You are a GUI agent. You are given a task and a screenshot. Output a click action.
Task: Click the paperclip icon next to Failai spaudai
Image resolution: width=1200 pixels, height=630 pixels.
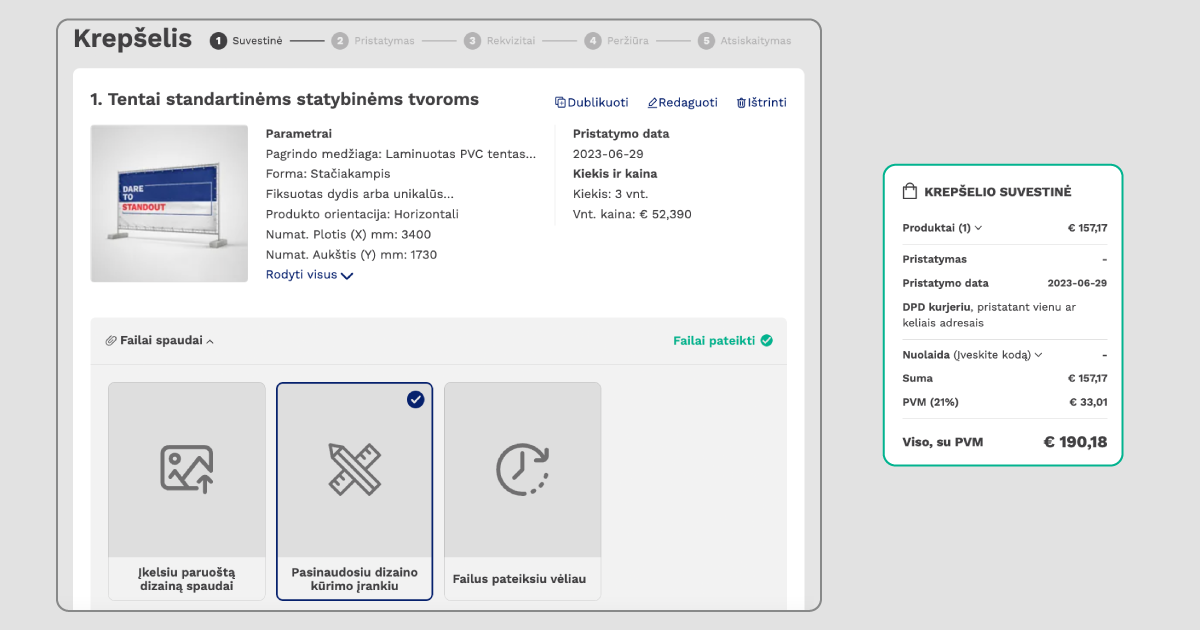[111, 340]
